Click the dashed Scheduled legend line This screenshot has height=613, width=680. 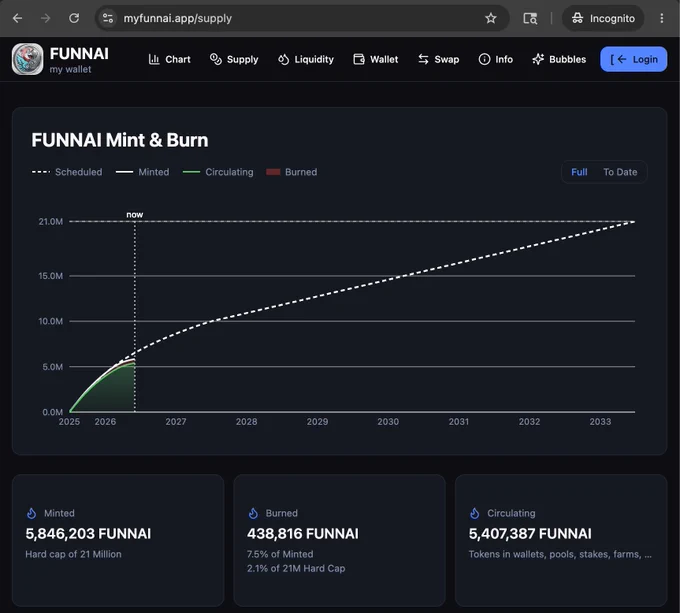[x=41, y=172]
